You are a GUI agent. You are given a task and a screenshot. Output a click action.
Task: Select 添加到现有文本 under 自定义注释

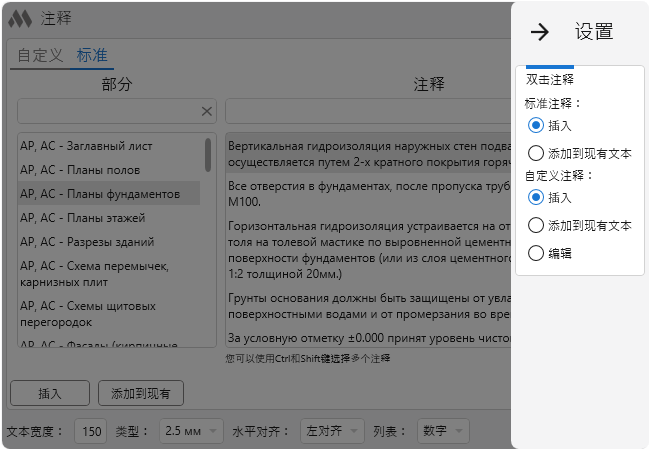pos(536,226)
